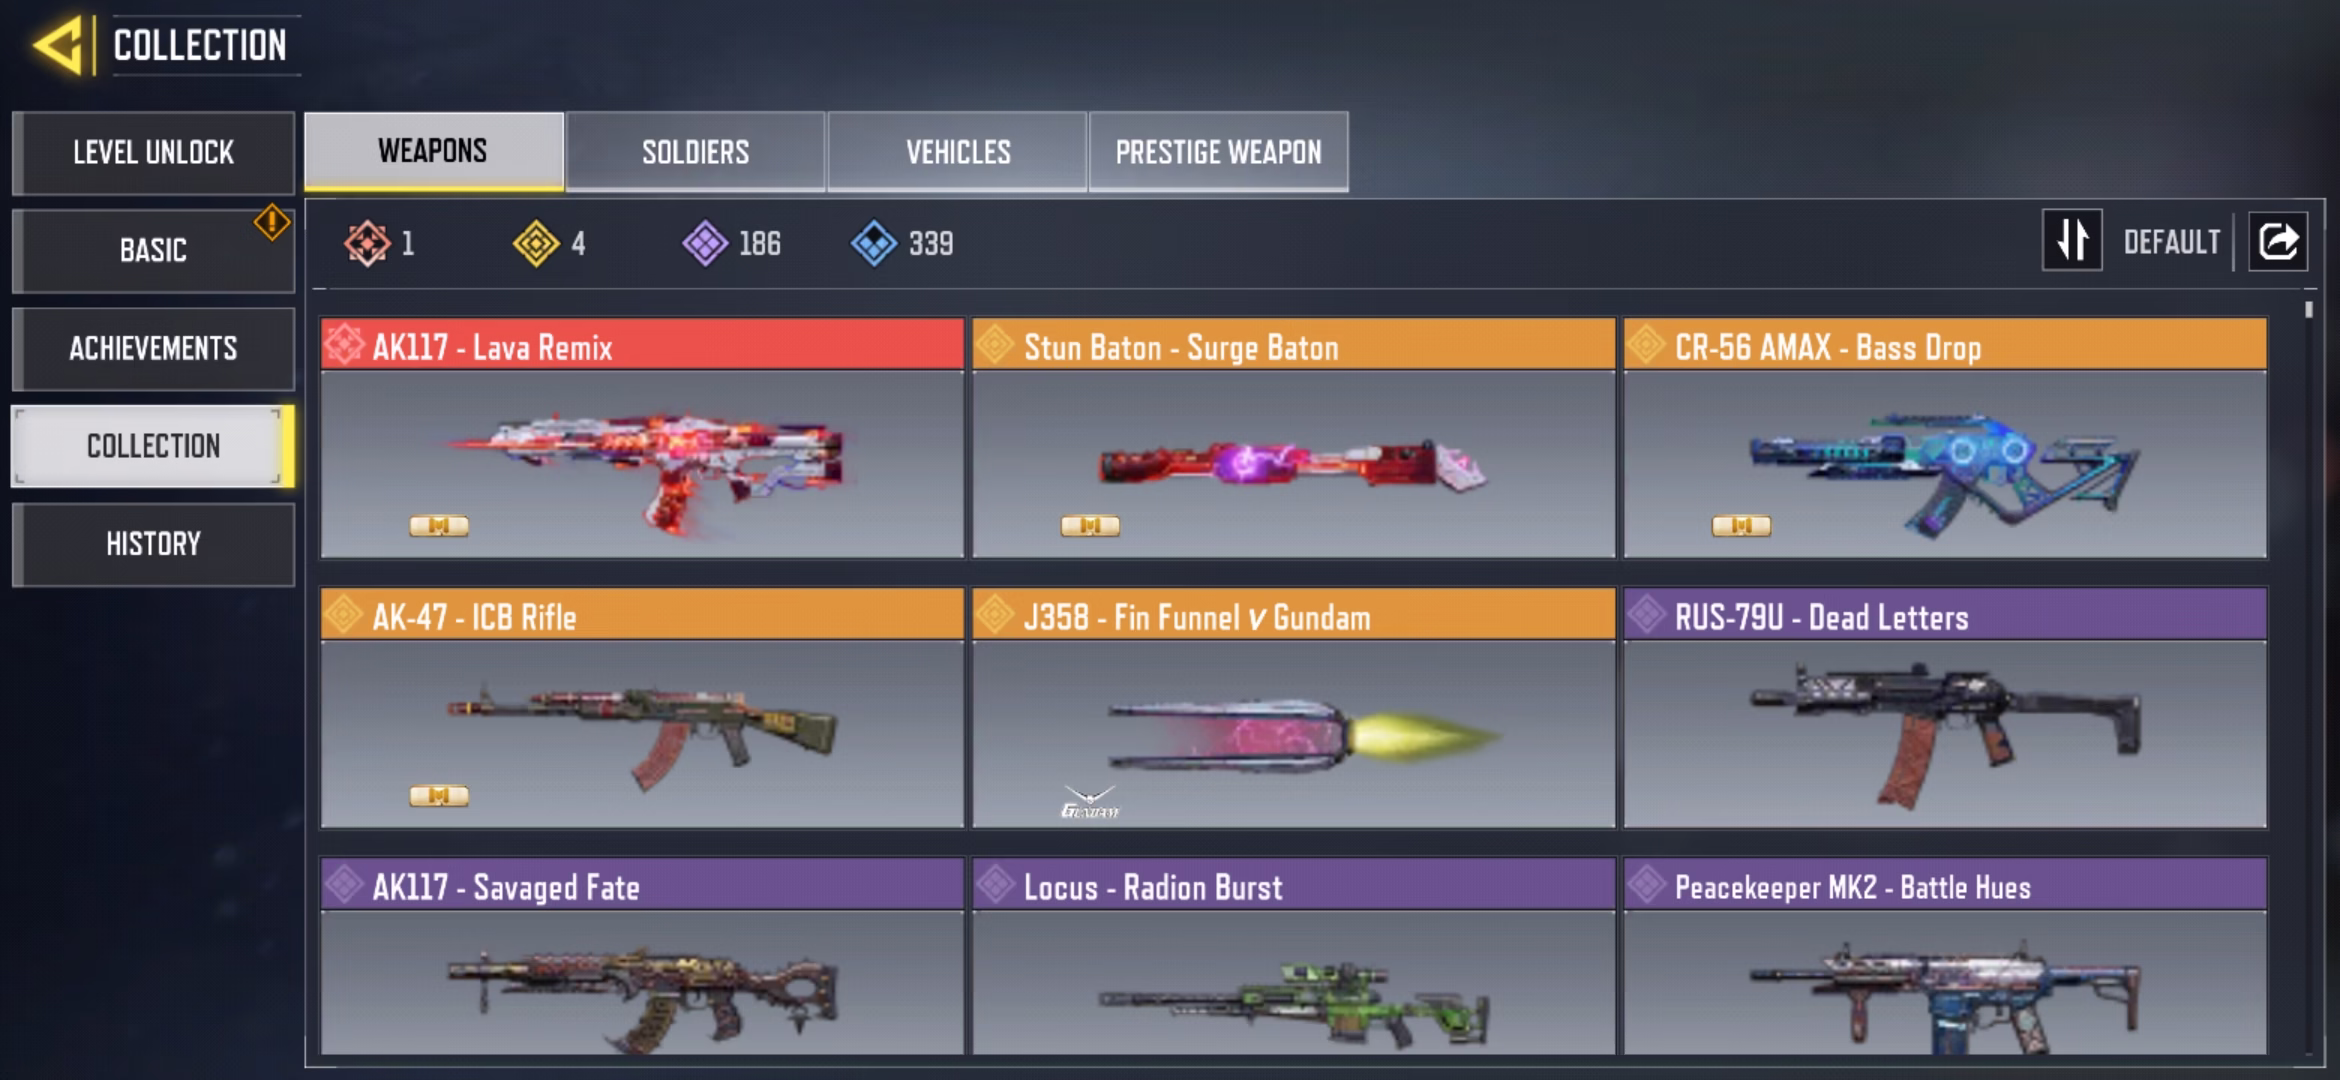The image size is (2340, 1080).
Task: Go to the Achievements section
Action: pyautogui.click(x=153, y=348)
